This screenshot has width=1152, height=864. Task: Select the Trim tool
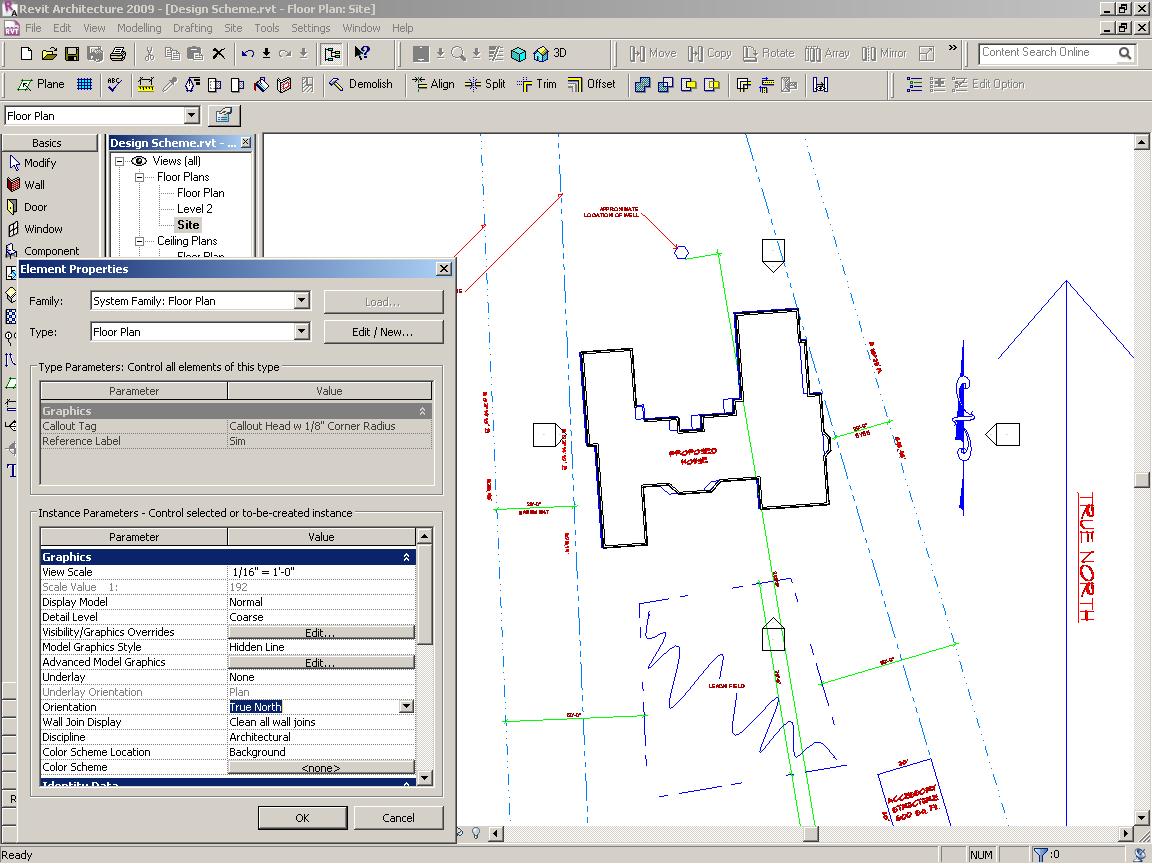tap(536, 85)
